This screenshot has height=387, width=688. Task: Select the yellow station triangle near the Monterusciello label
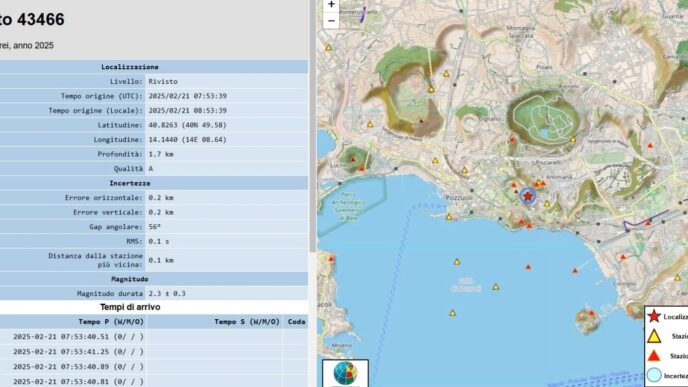pos(329,47)
